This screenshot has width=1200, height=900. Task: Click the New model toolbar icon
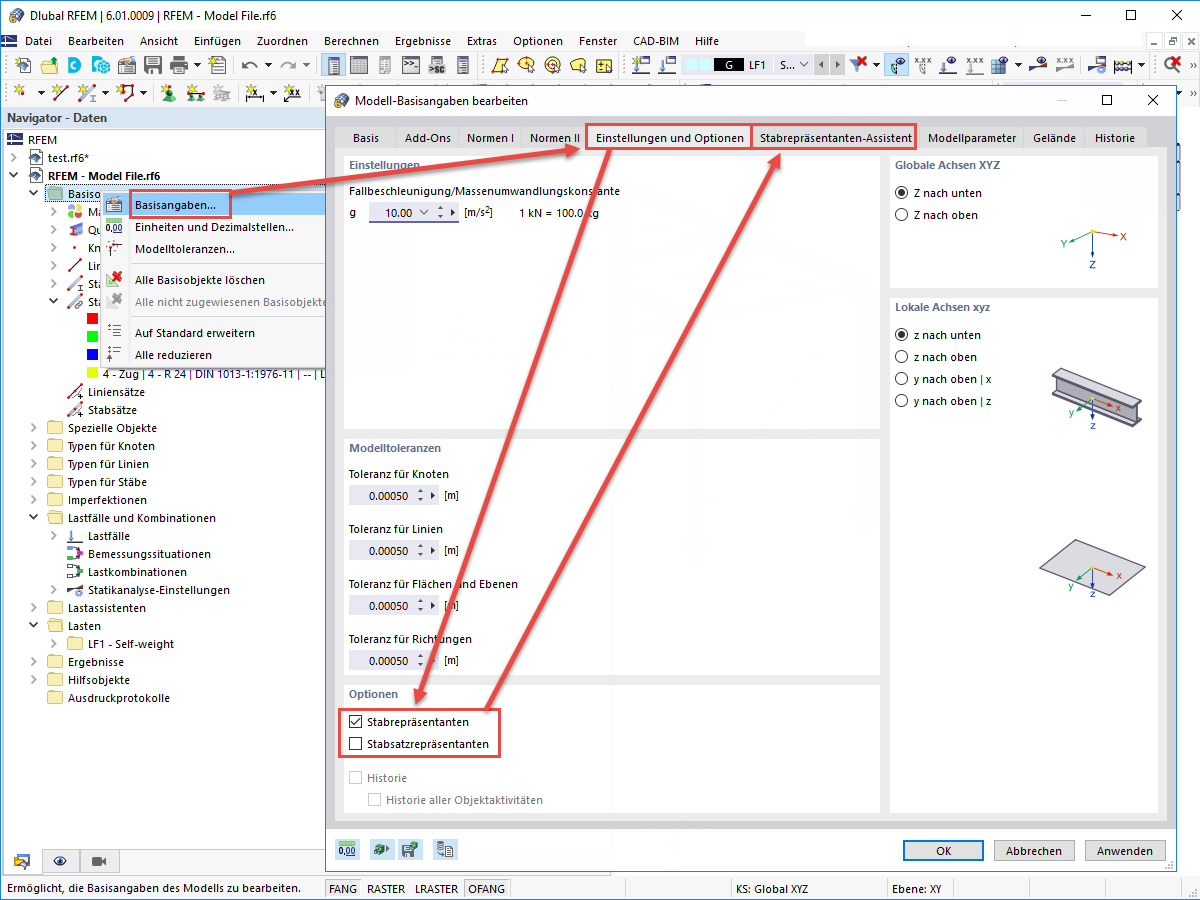coord(23,65)
